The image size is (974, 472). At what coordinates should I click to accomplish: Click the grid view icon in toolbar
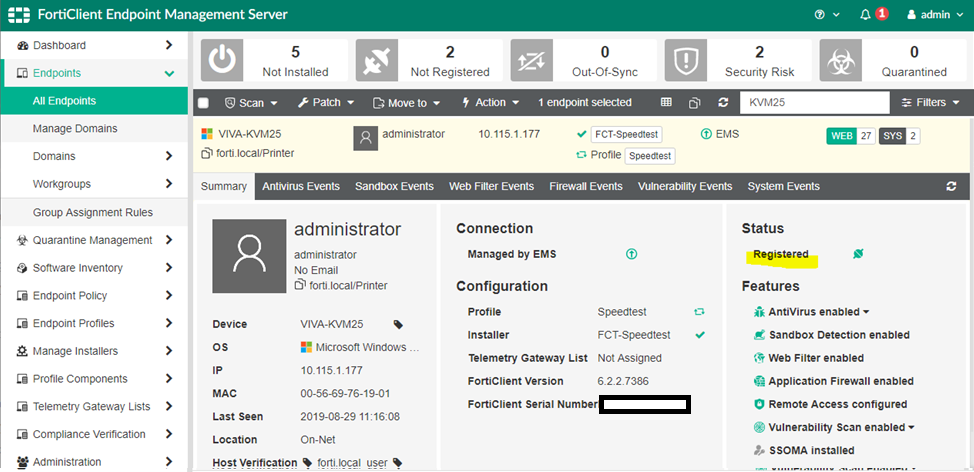pos(667,103)
